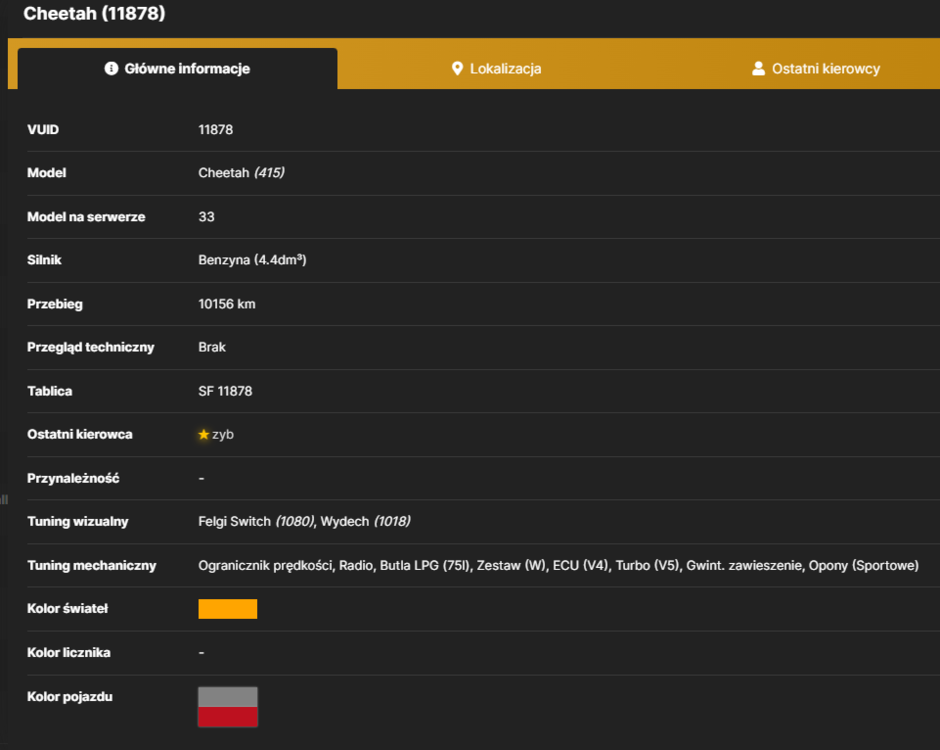
Task: Click the Przegląd techniczny value Brak
Action: coord(212,347)
